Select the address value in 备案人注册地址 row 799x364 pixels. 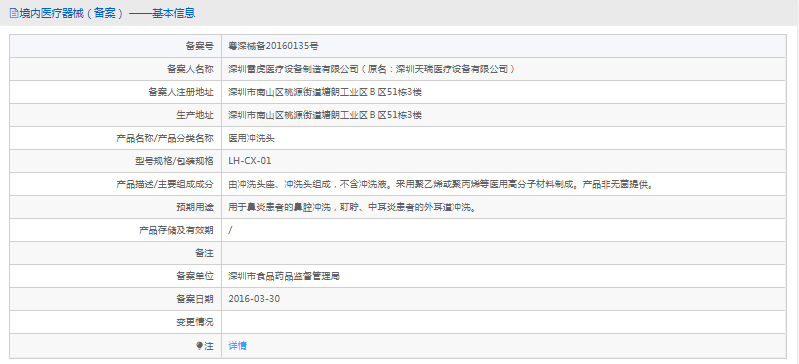[325, 92]
